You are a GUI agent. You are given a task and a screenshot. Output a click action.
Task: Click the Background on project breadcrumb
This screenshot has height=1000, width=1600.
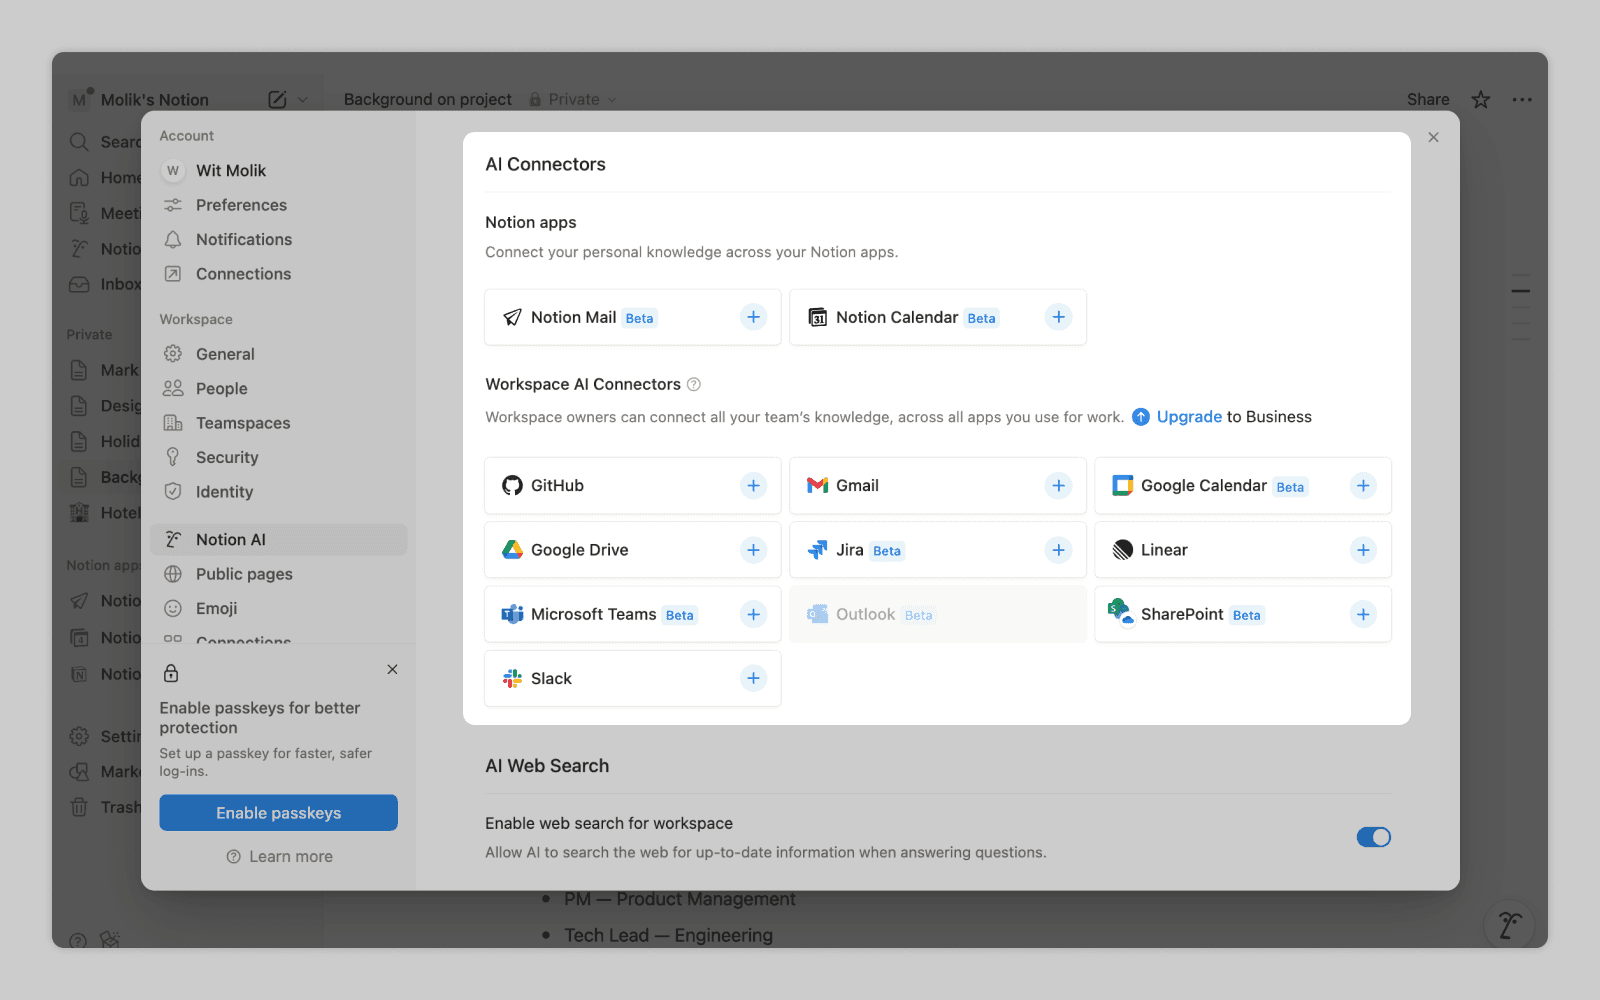[x=427, y=99]
